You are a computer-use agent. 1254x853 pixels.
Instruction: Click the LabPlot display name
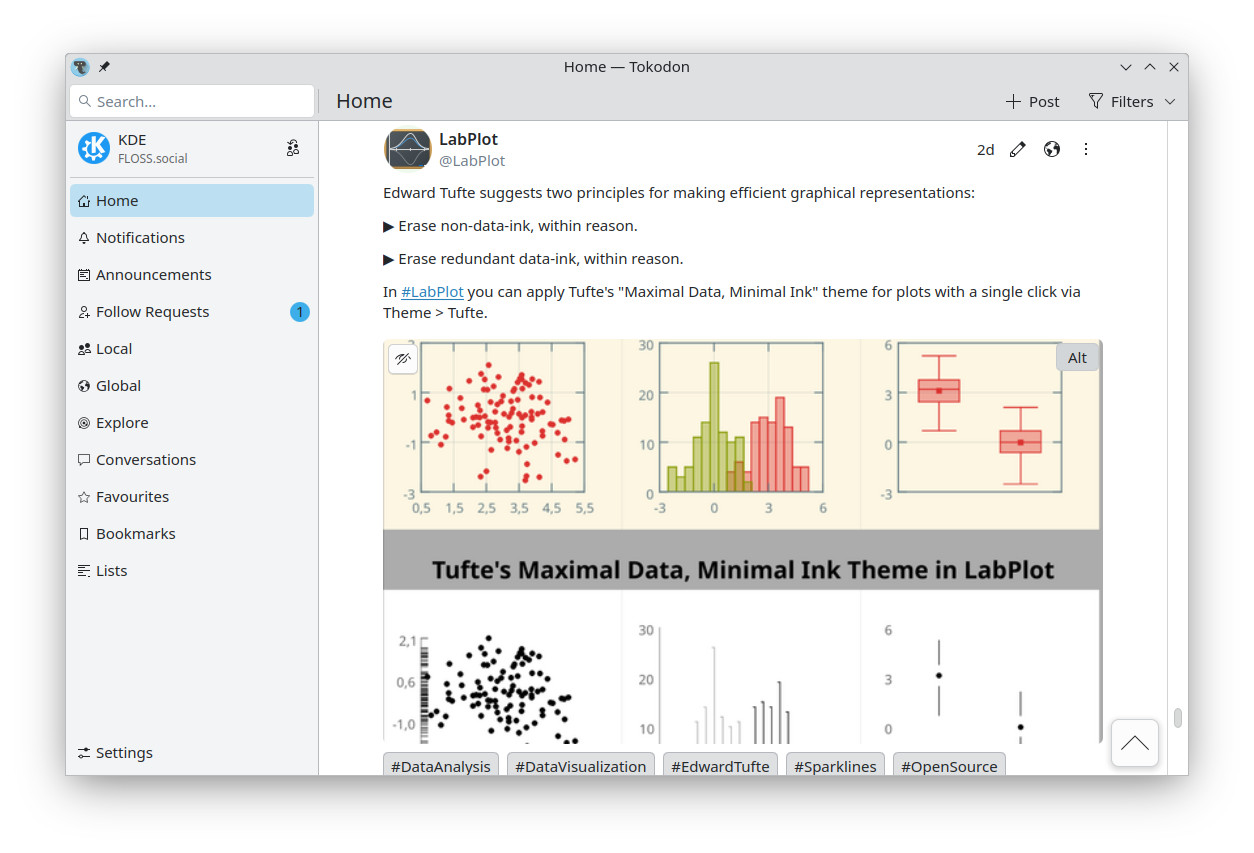[468, 139]
